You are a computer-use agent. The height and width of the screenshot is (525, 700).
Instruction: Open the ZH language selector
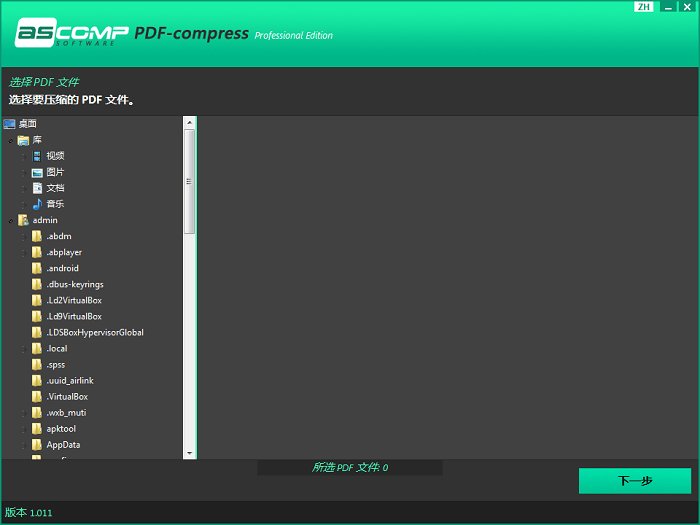643,7
